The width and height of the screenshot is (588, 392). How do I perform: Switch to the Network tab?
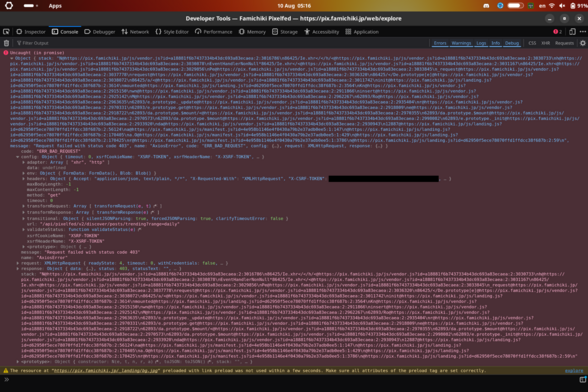[135, 32]
